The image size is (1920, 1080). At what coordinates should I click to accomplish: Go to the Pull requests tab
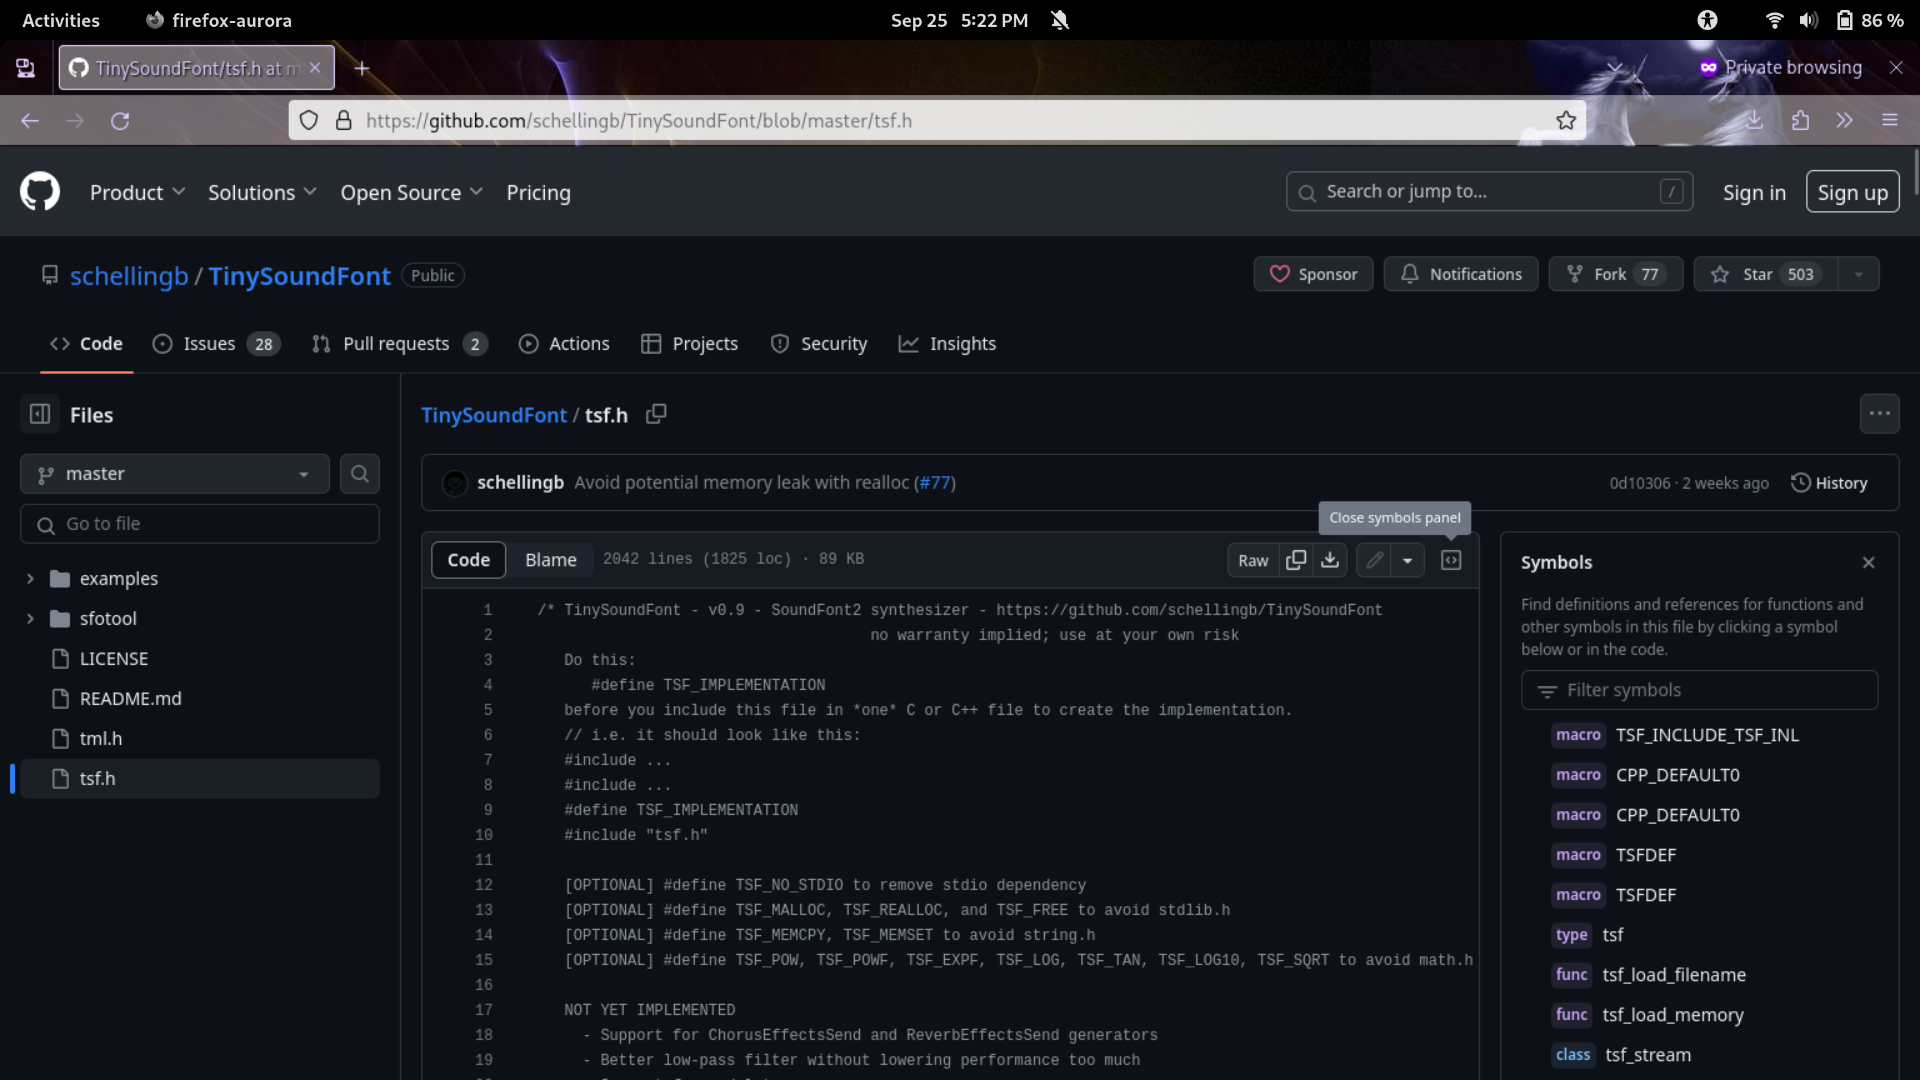(x=398, y=344)
